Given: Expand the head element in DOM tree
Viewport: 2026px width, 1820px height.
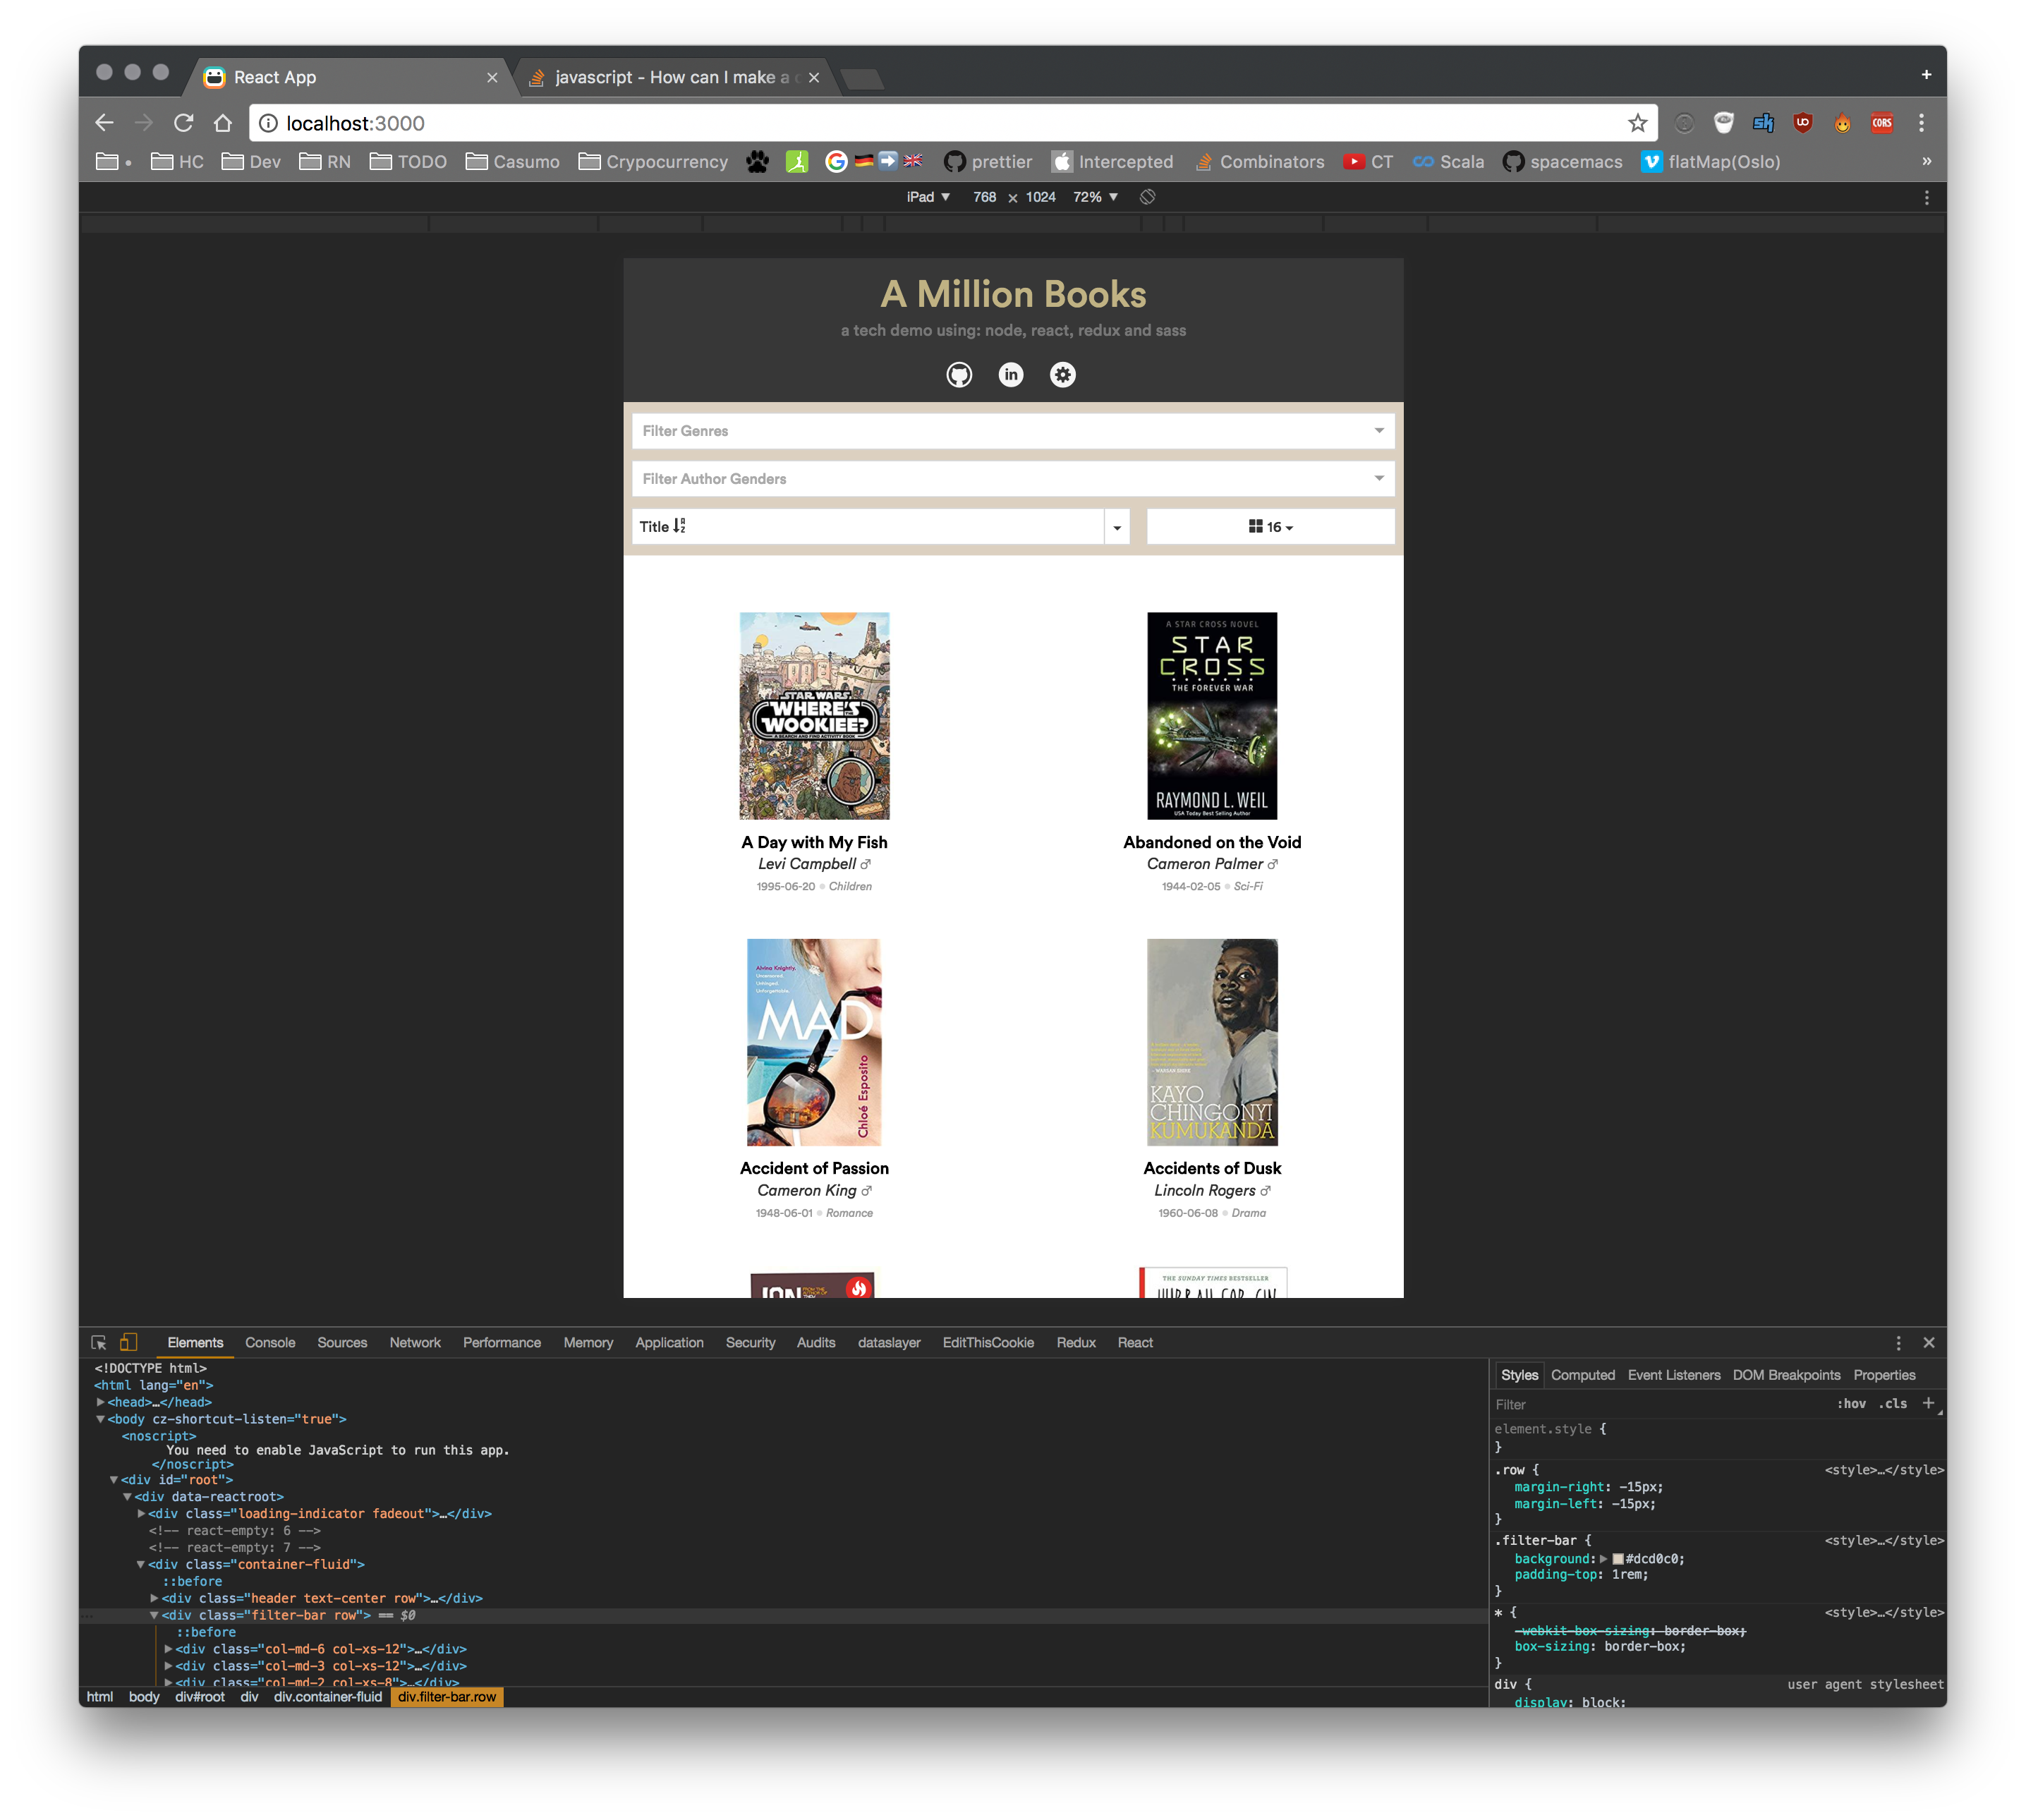Looking at the screenshot, I should (100, 1402).
